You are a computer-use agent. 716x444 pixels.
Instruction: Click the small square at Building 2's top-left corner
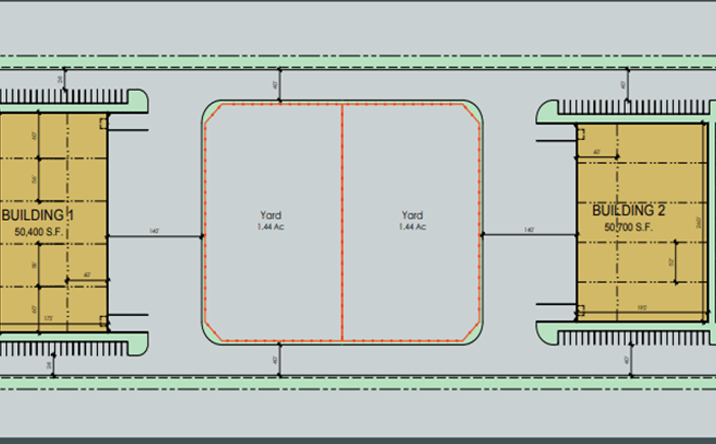point(581,134)
